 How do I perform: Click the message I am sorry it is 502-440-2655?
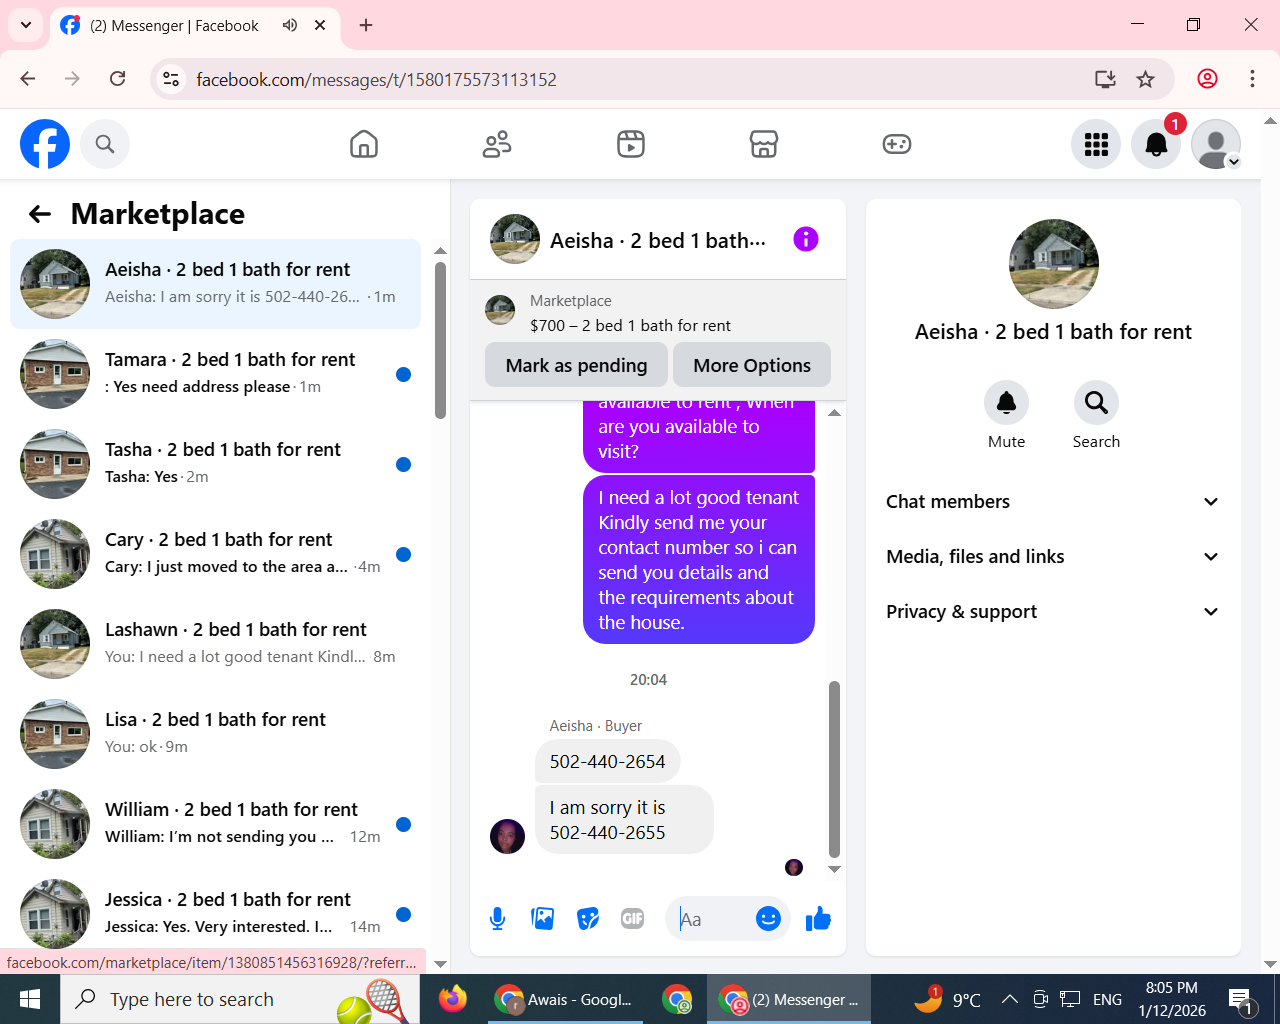[624, 820]
